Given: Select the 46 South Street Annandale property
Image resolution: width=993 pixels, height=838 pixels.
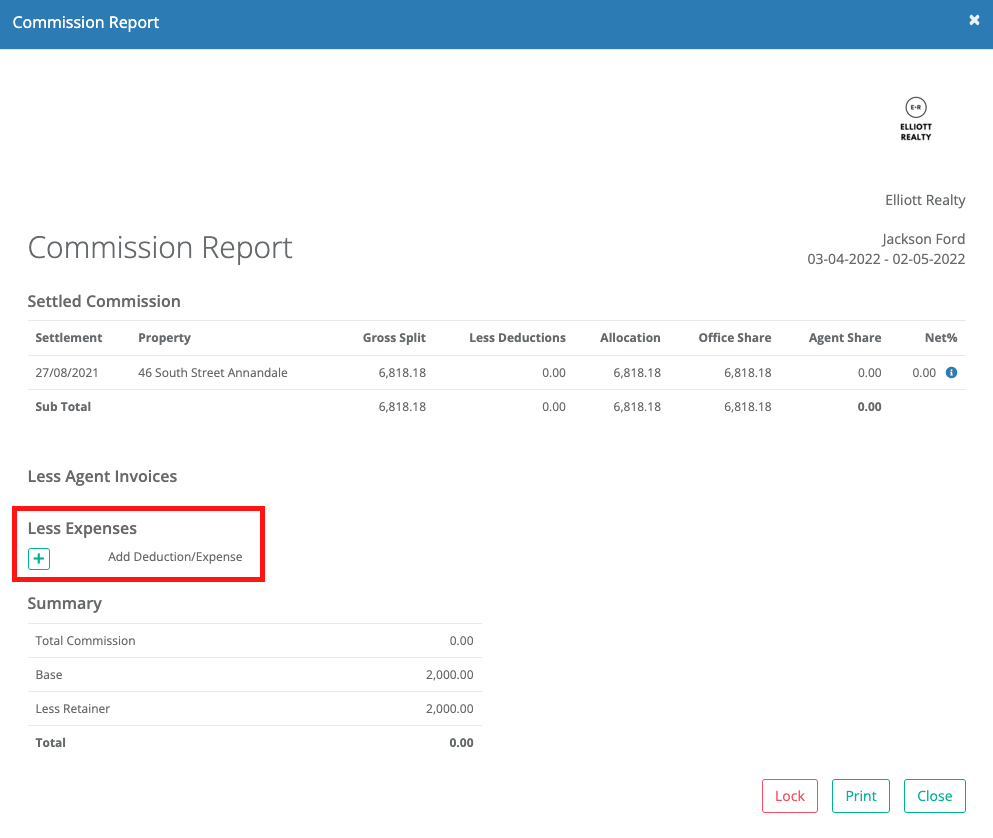Looking at the screenshot, I should 212,373.
